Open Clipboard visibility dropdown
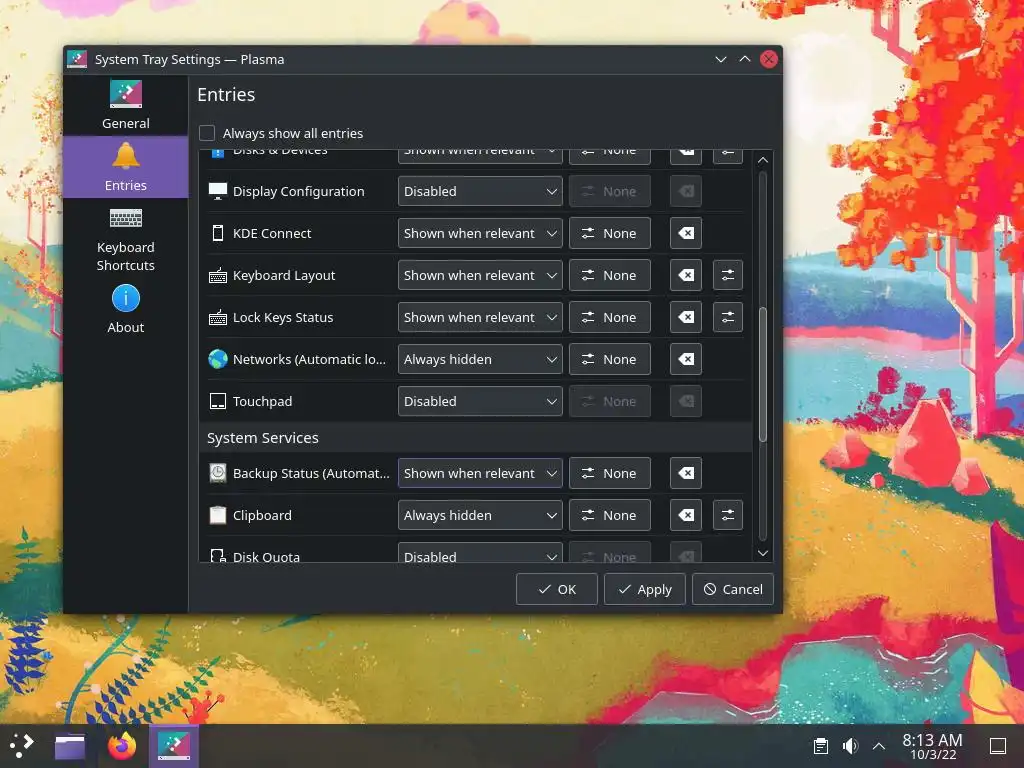Viewport: 1024px width, 768px height. point(480,515)
